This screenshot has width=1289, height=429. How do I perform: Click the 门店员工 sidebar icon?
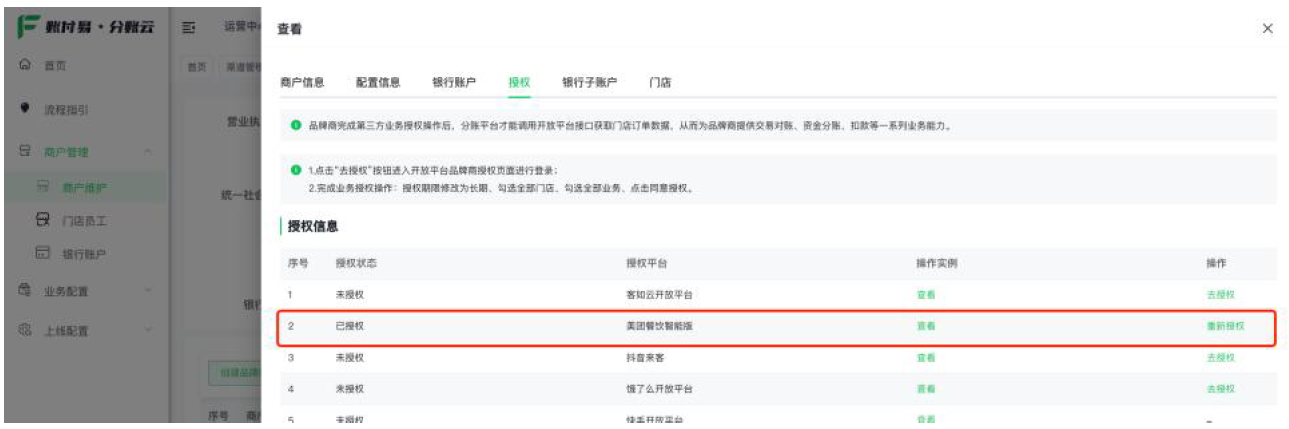coord(42,219)
